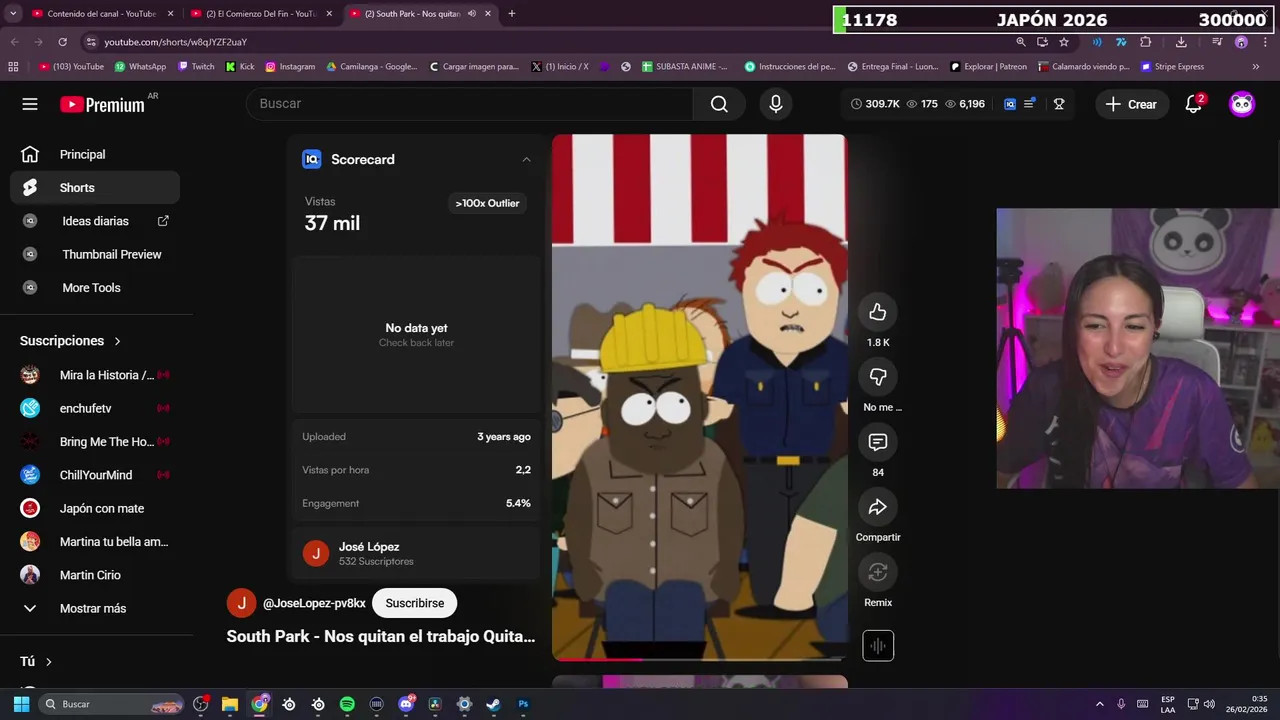1280x720 pixels.
Task: Open the notifications bell
Action: [x=1193, y=104]
